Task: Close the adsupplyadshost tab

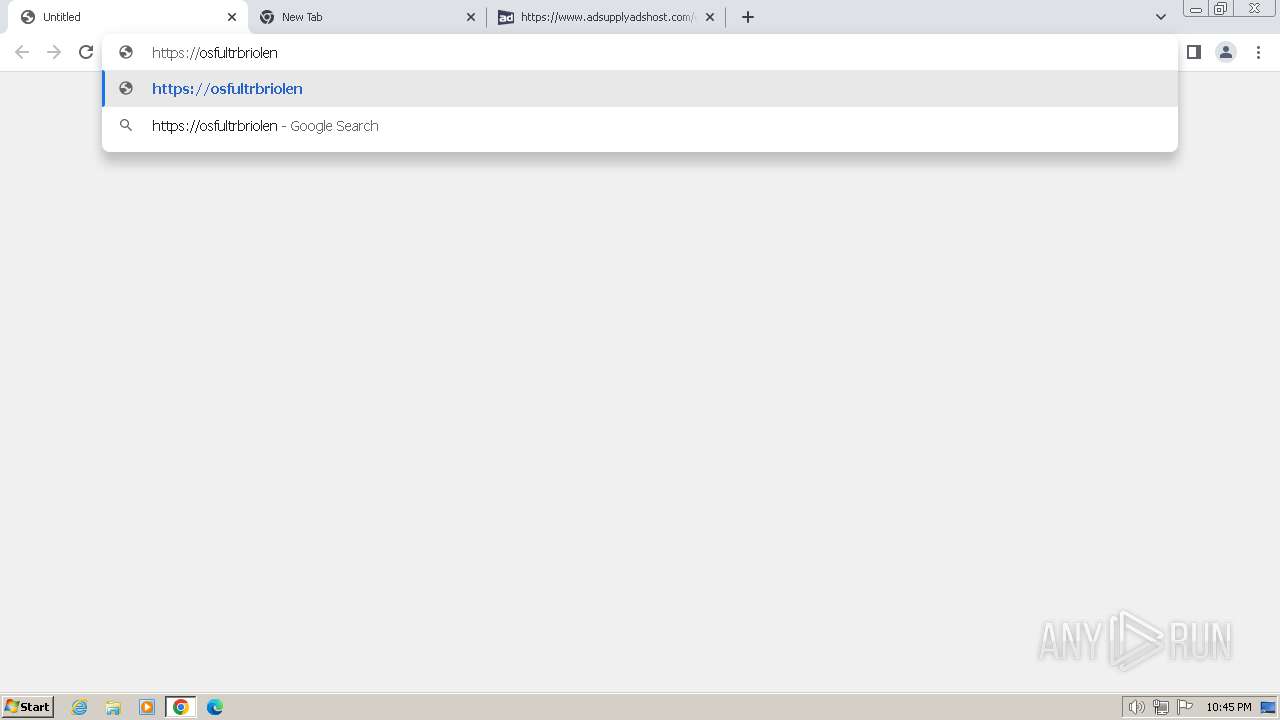Action: [710, 17]
